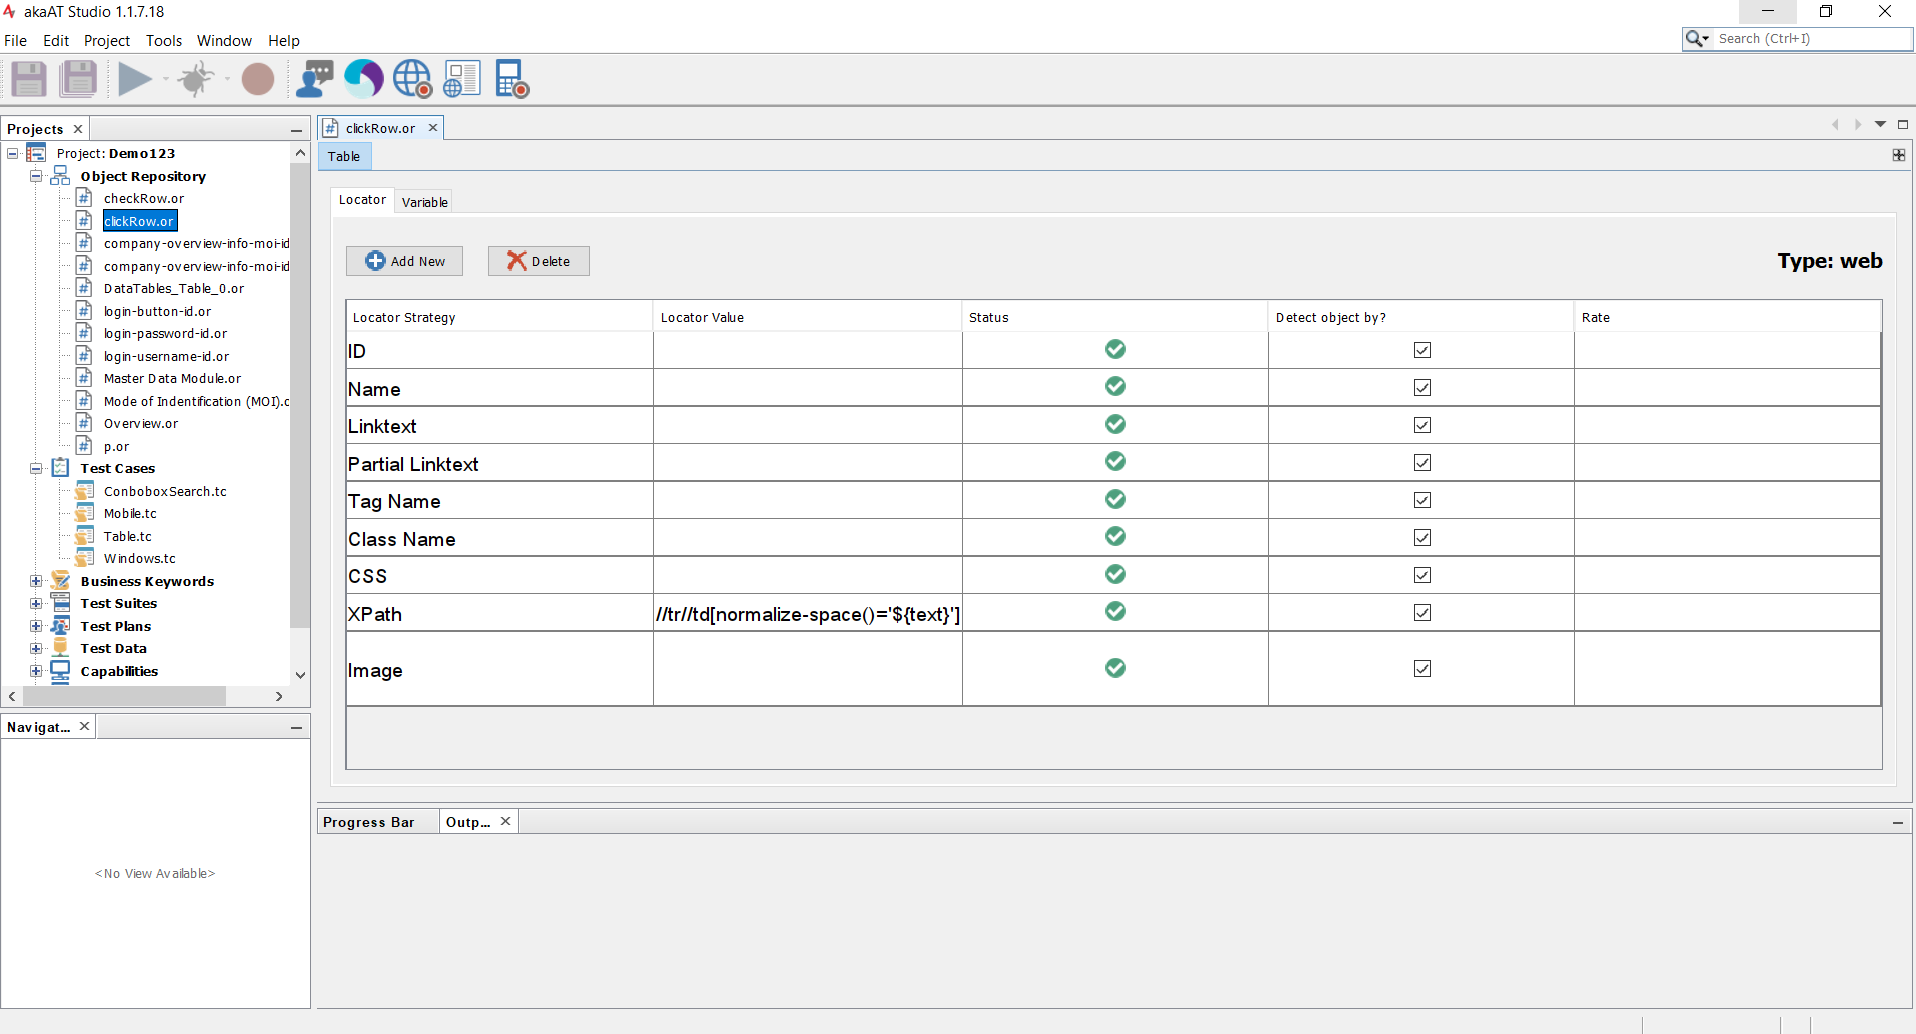Click the round Record button icon
This screenshot has height=1034, width=1916.
[258, 79]
